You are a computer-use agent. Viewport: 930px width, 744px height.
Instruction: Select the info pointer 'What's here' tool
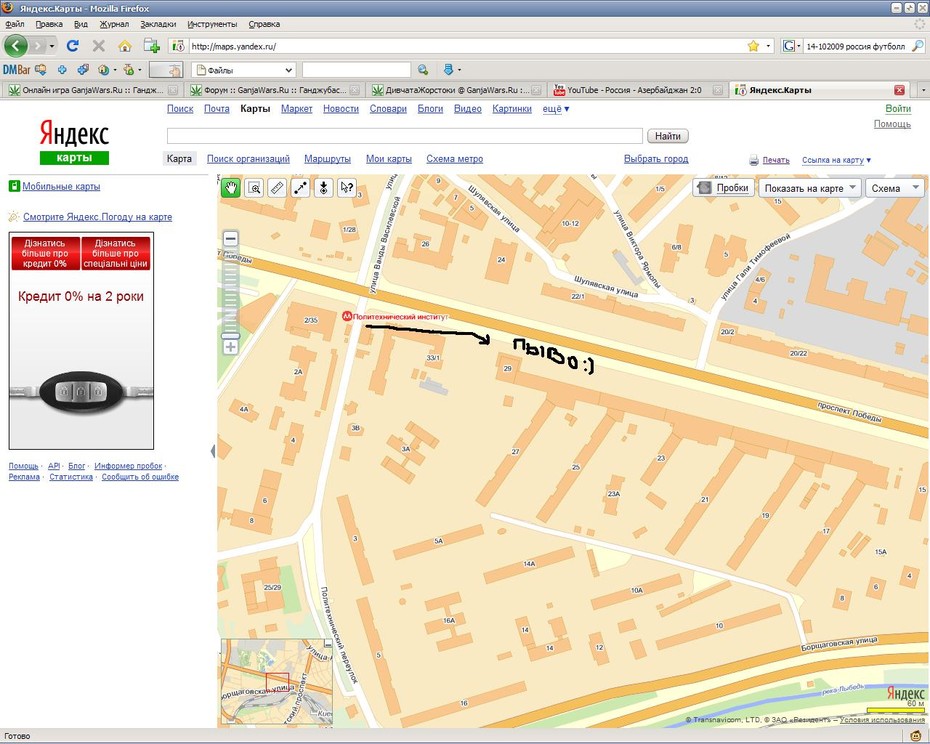(346, 188)
